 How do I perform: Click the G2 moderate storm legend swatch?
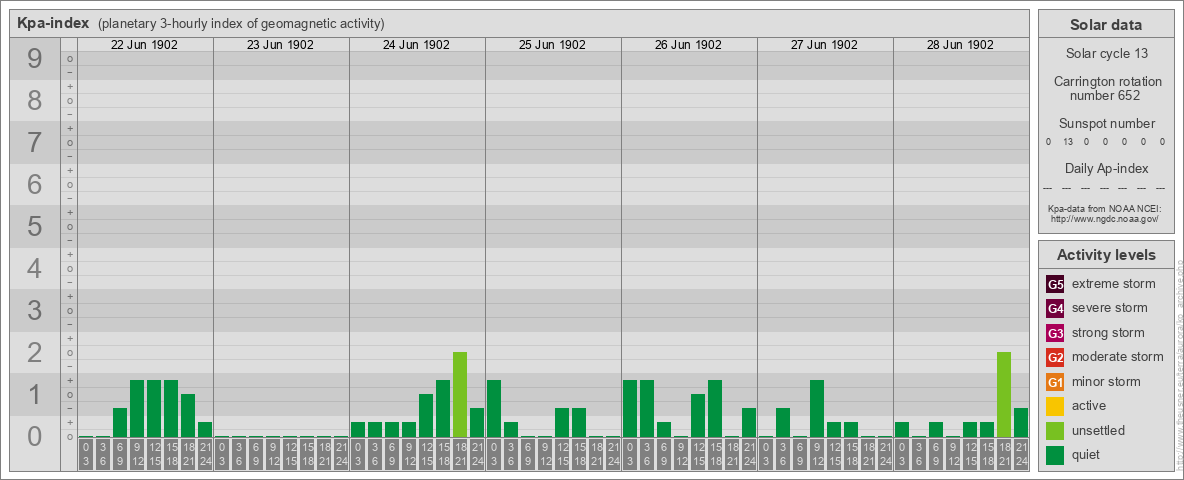[x=1056, y=357]
